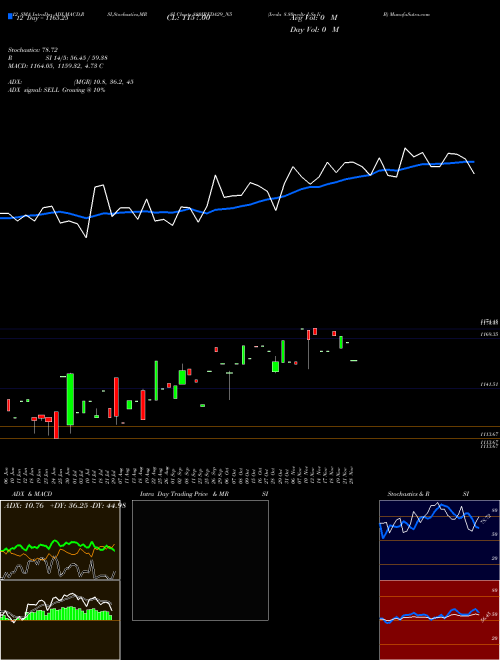
Task: Click the 'Stochastics & R' panel heading
Action: point(408,494)
